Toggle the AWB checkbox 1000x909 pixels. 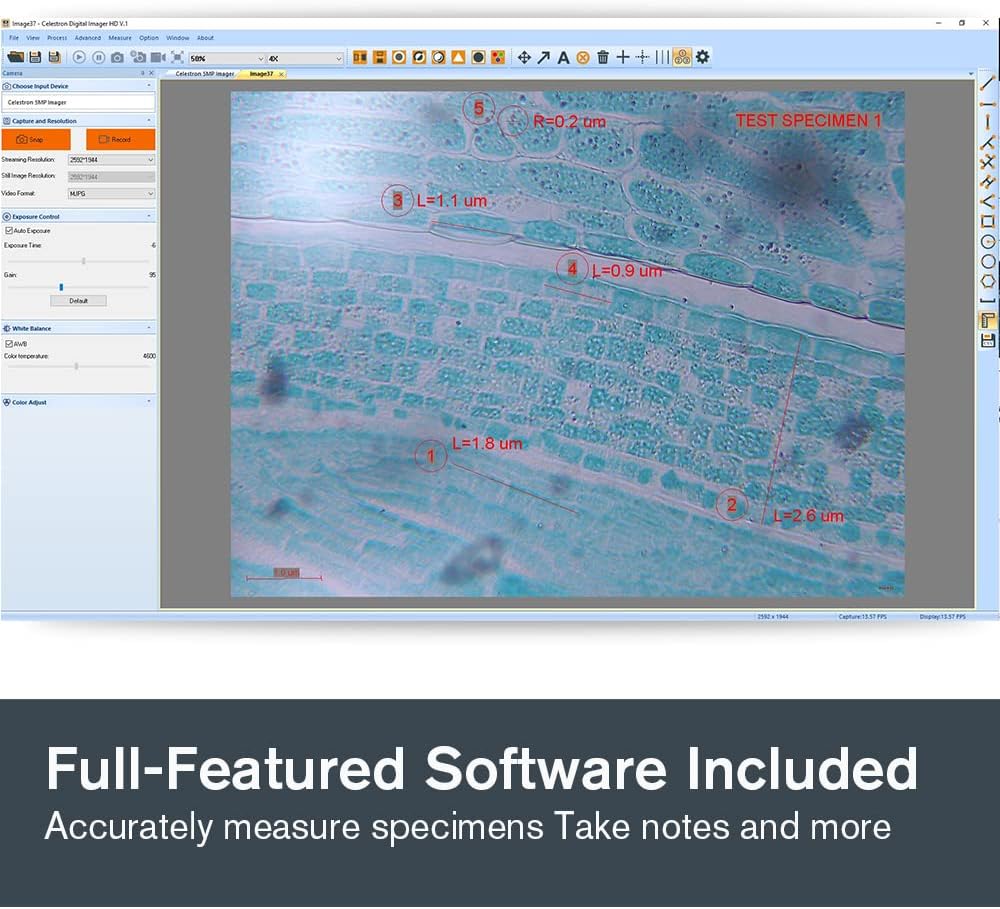(9, 343)
